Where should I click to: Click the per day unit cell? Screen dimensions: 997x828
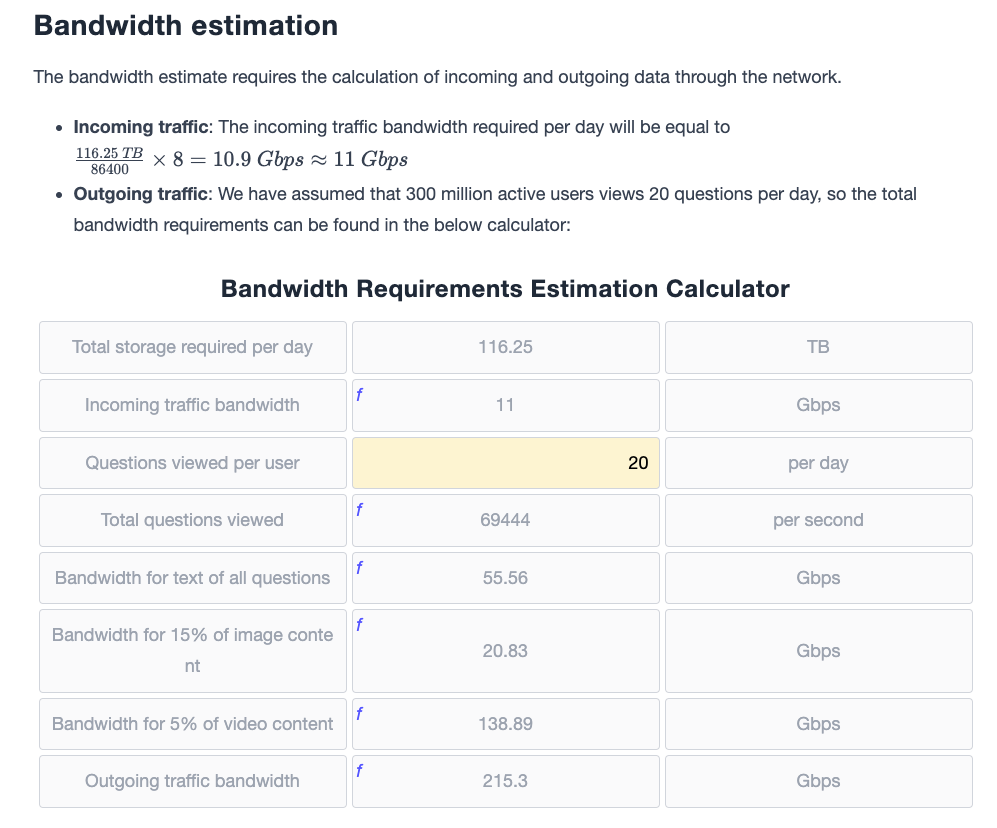tap(819, 463)
